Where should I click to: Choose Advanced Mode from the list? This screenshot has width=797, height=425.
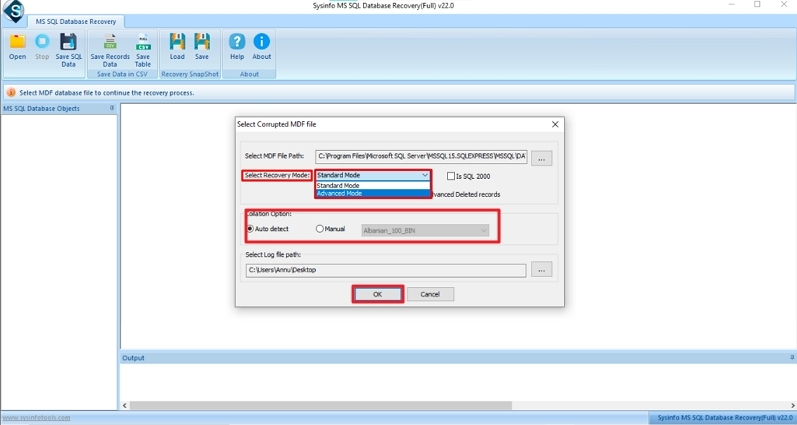373,193
